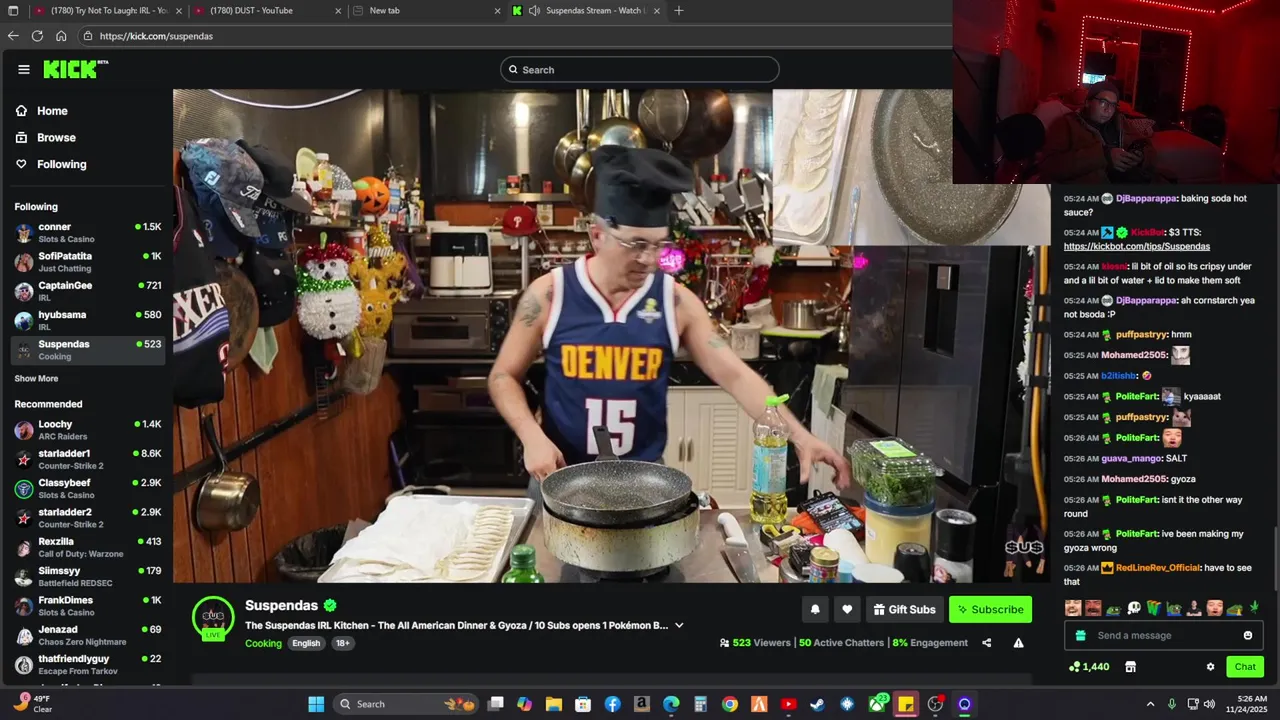Open the kickbot.com tips link in chat
The image size is (1280, 720).
(x=1137, y=246)
